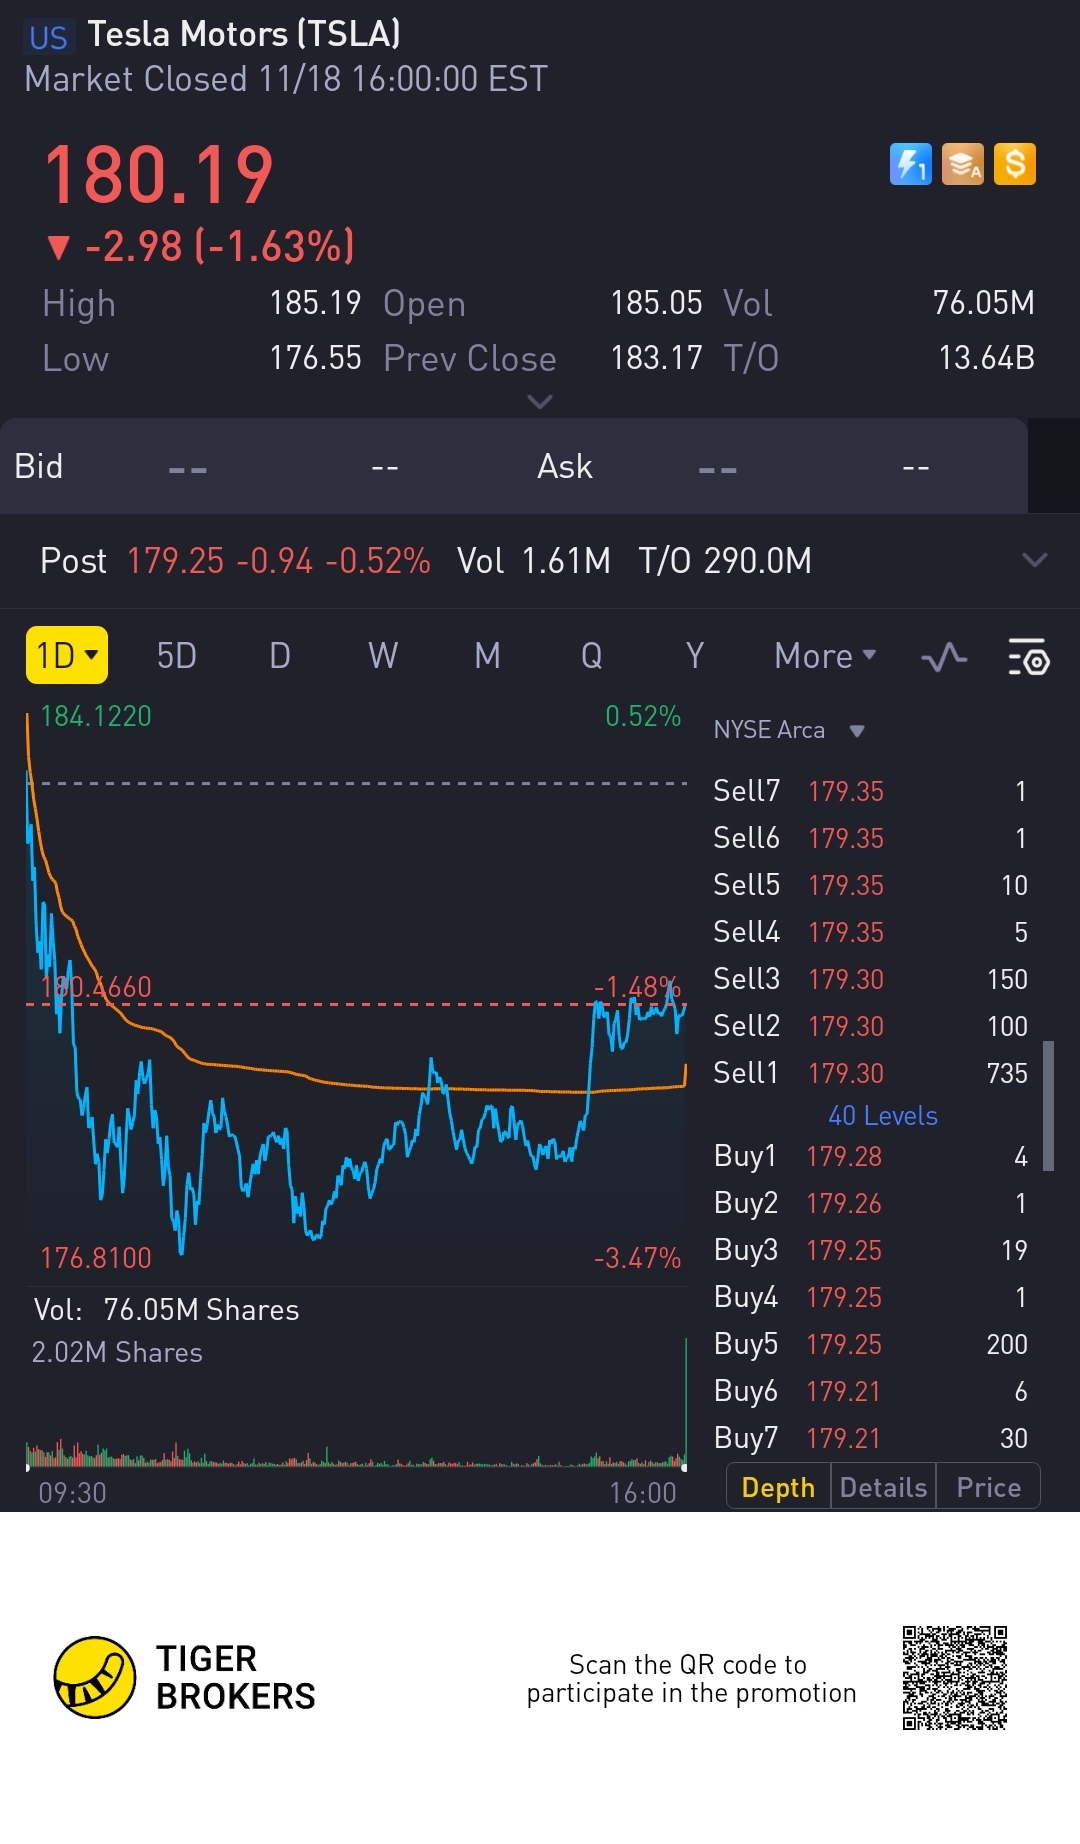Tap the 09:30 time axis label
This screenshot has width=1080, height=1844.
pyautogui.click(x=72, y=1493)
